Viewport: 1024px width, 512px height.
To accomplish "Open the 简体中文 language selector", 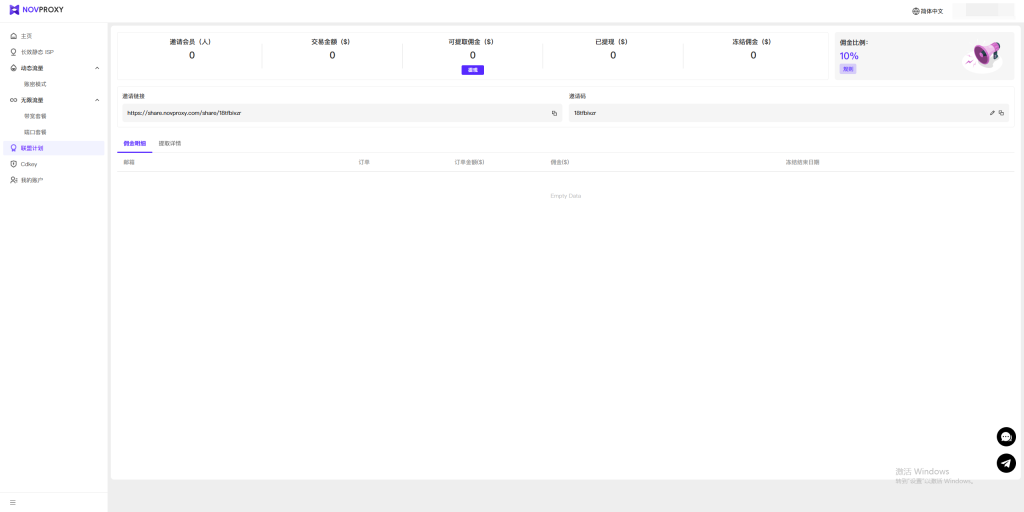I will [x=927, y=11].
